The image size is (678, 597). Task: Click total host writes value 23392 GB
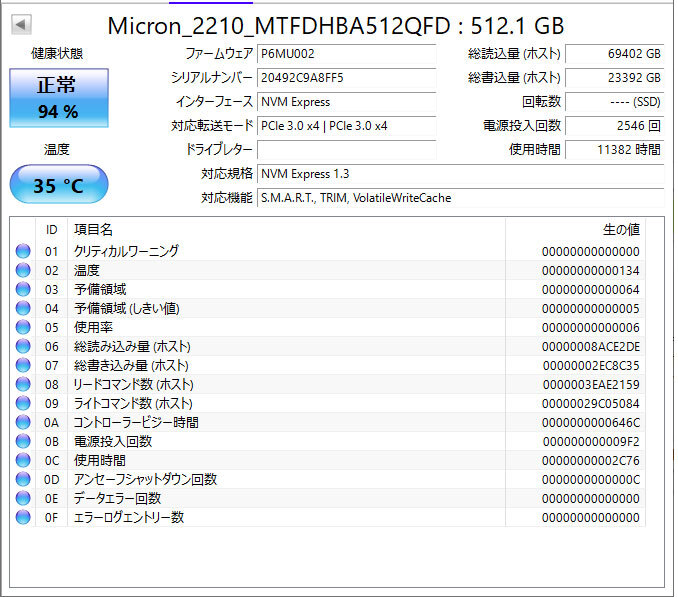[x=614, y=78]
